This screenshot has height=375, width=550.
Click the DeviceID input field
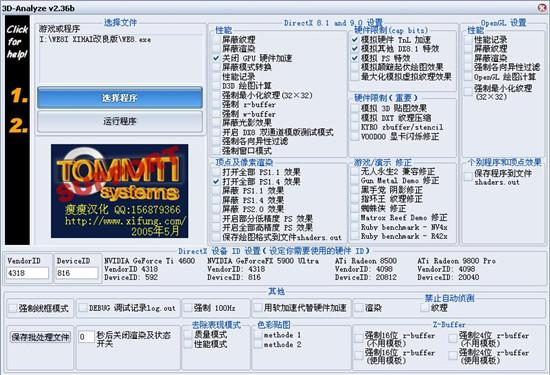[x=77, y=273]
